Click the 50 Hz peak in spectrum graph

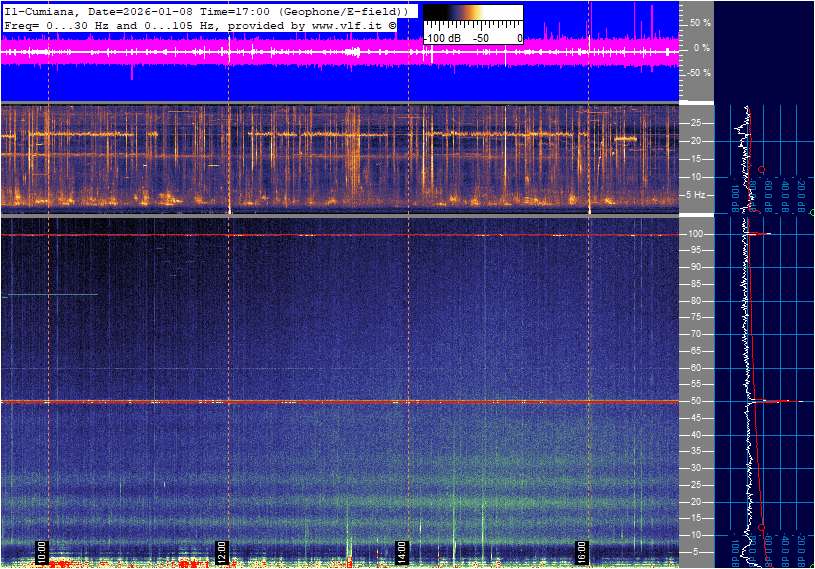click(x=770, y=401)
